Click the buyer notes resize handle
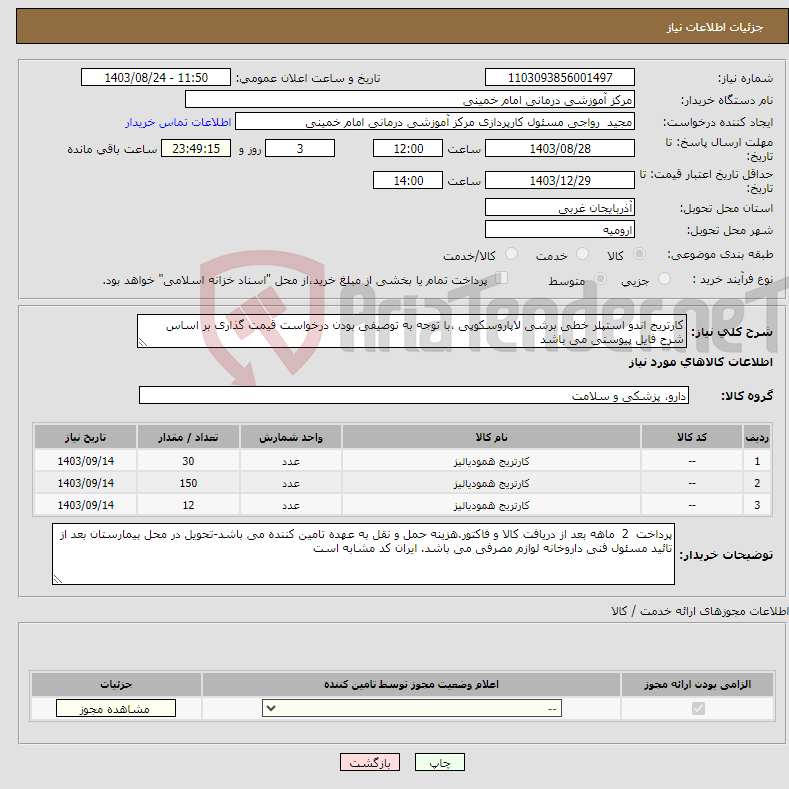 pyautogui.click(x=58, y=579)
